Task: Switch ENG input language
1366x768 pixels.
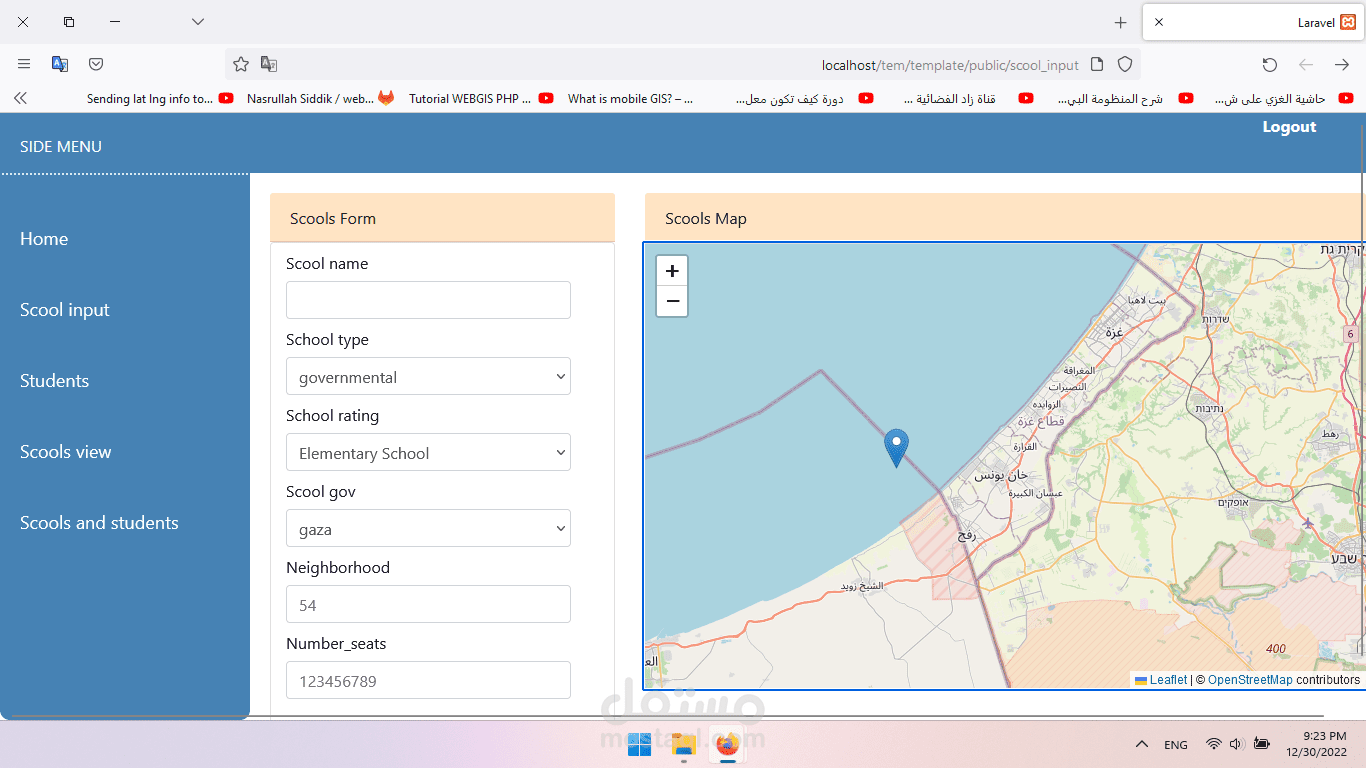Action: [x=1176, y=745]
